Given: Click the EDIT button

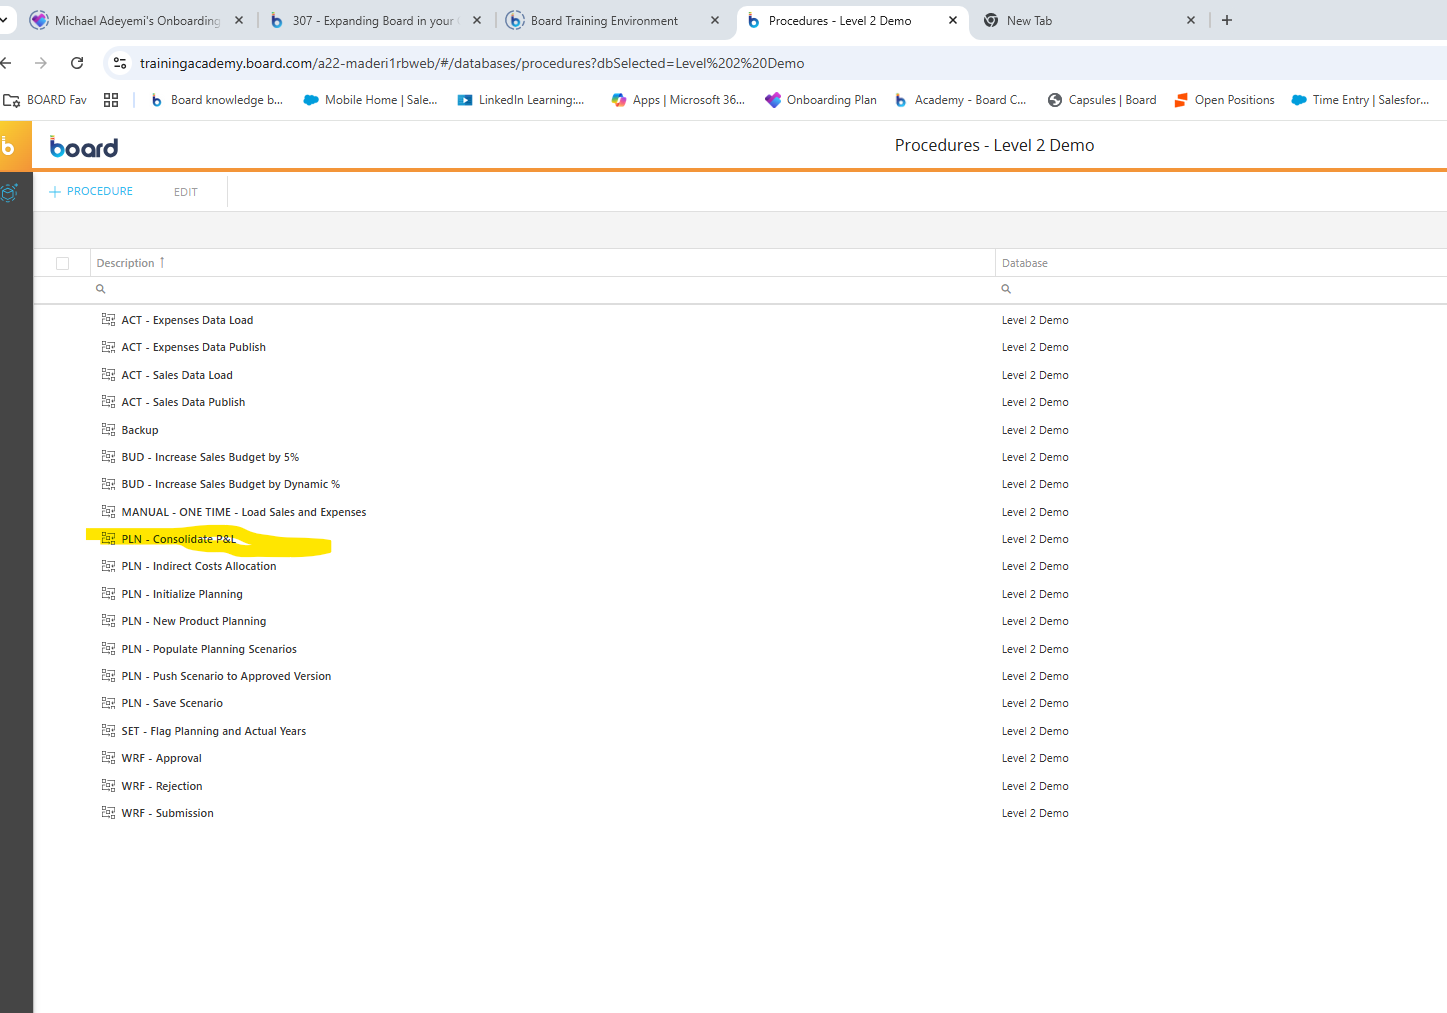Looking at the screenshot, I should click(186, 192).
